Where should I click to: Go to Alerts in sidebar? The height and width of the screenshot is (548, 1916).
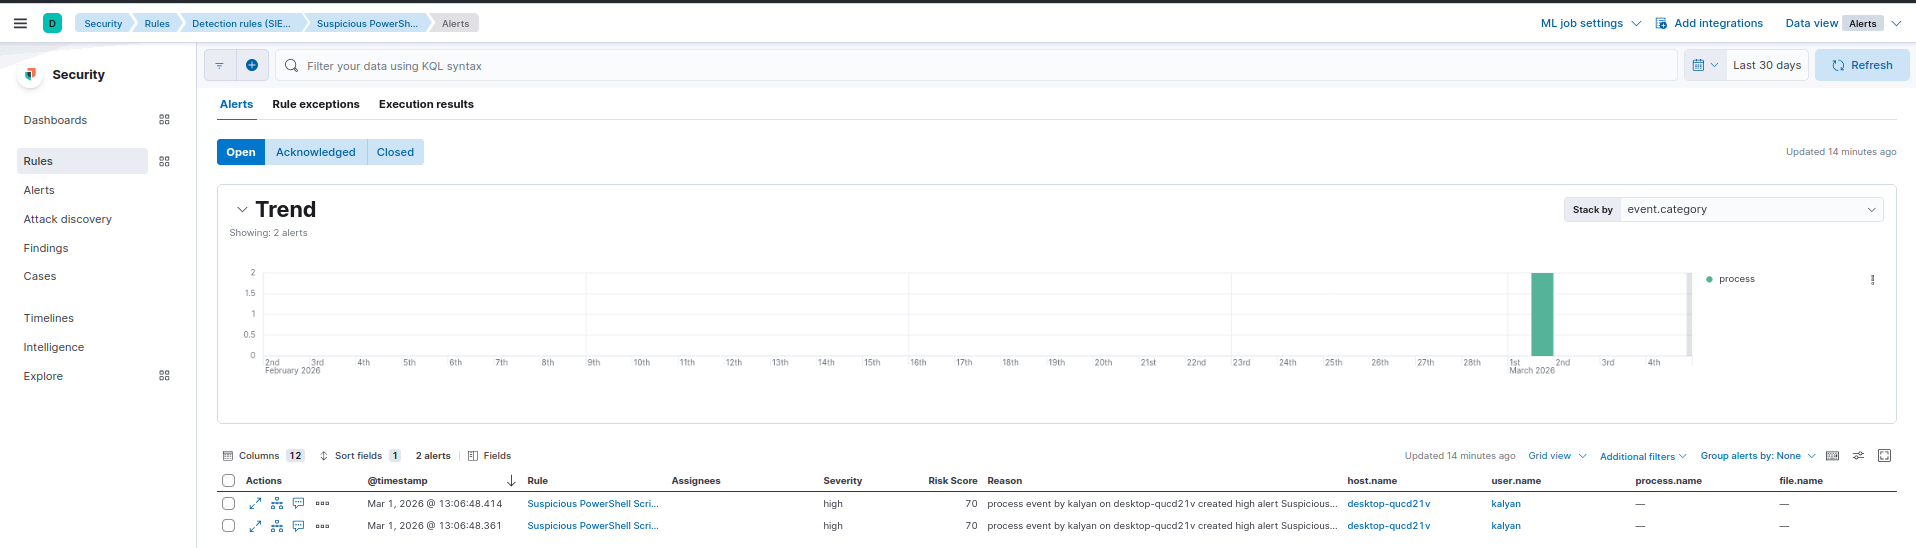point(39,190)
